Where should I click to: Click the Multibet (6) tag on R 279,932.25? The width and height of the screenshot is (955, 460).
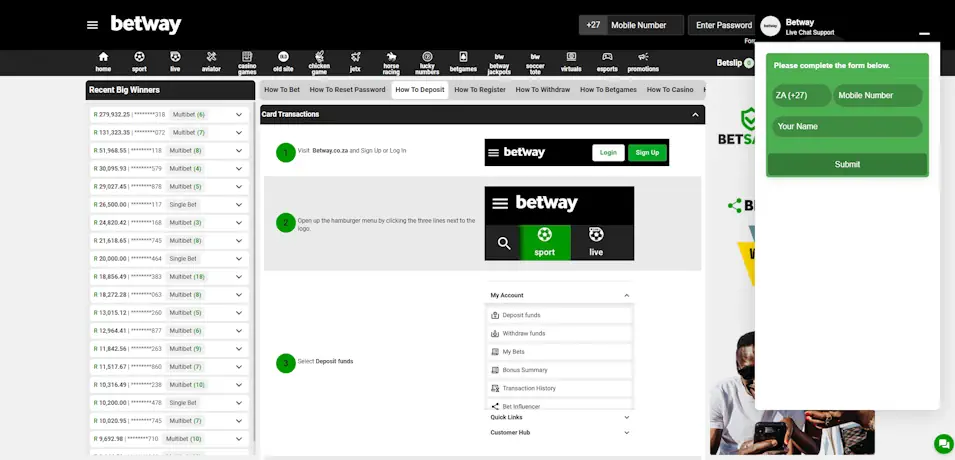(x=189, y=115)
